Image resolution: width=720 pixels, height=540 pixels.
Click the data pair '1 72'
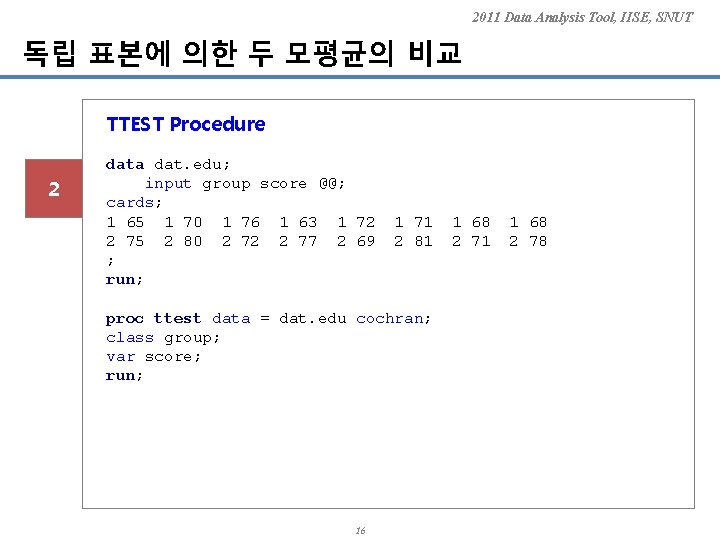(x=356, y=222)
